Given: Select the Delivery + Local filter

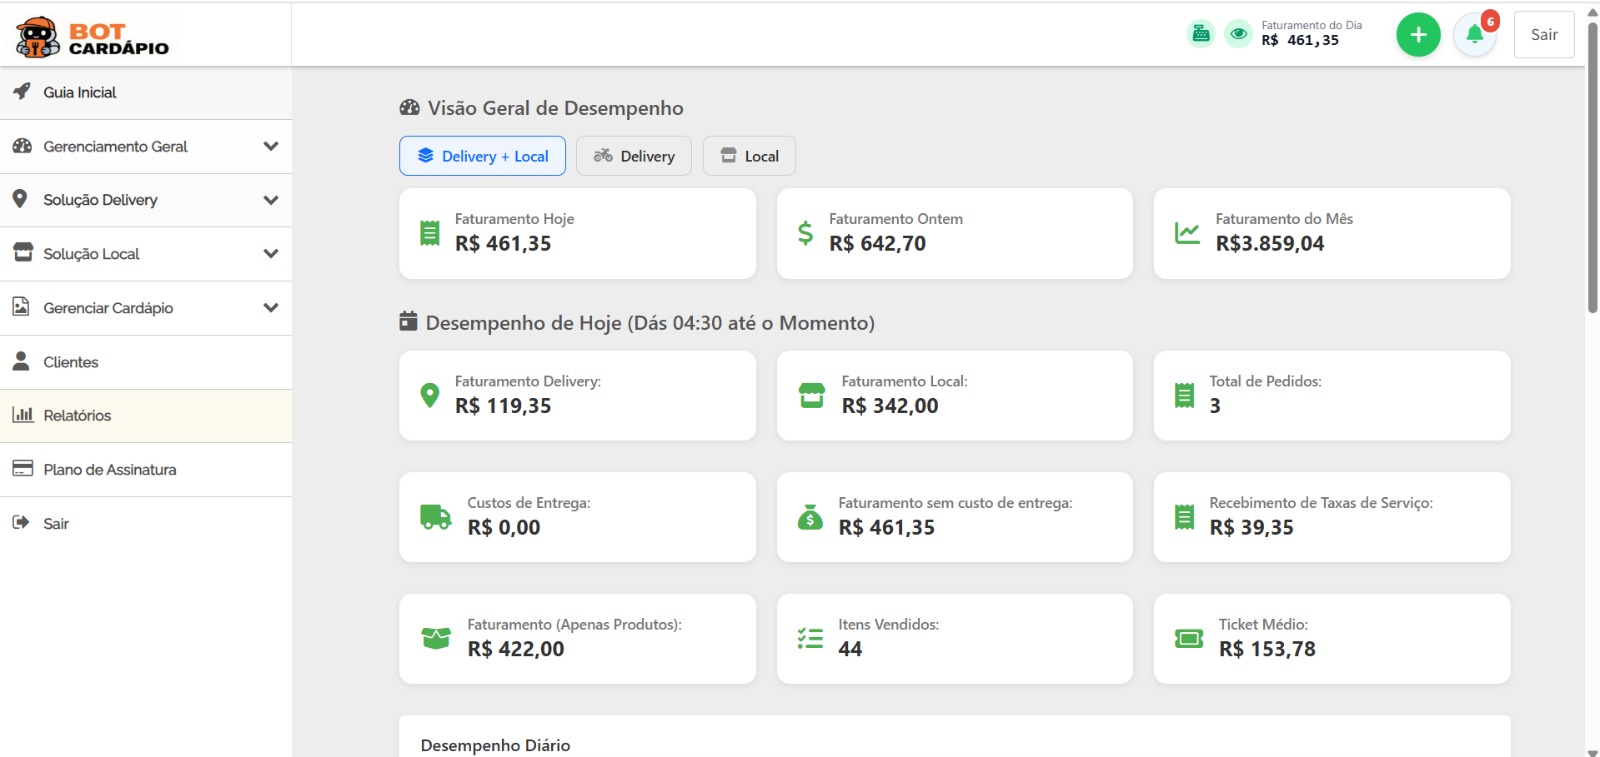Looking at the screenshot, I should pyautogui.click(x=482, y=156).
